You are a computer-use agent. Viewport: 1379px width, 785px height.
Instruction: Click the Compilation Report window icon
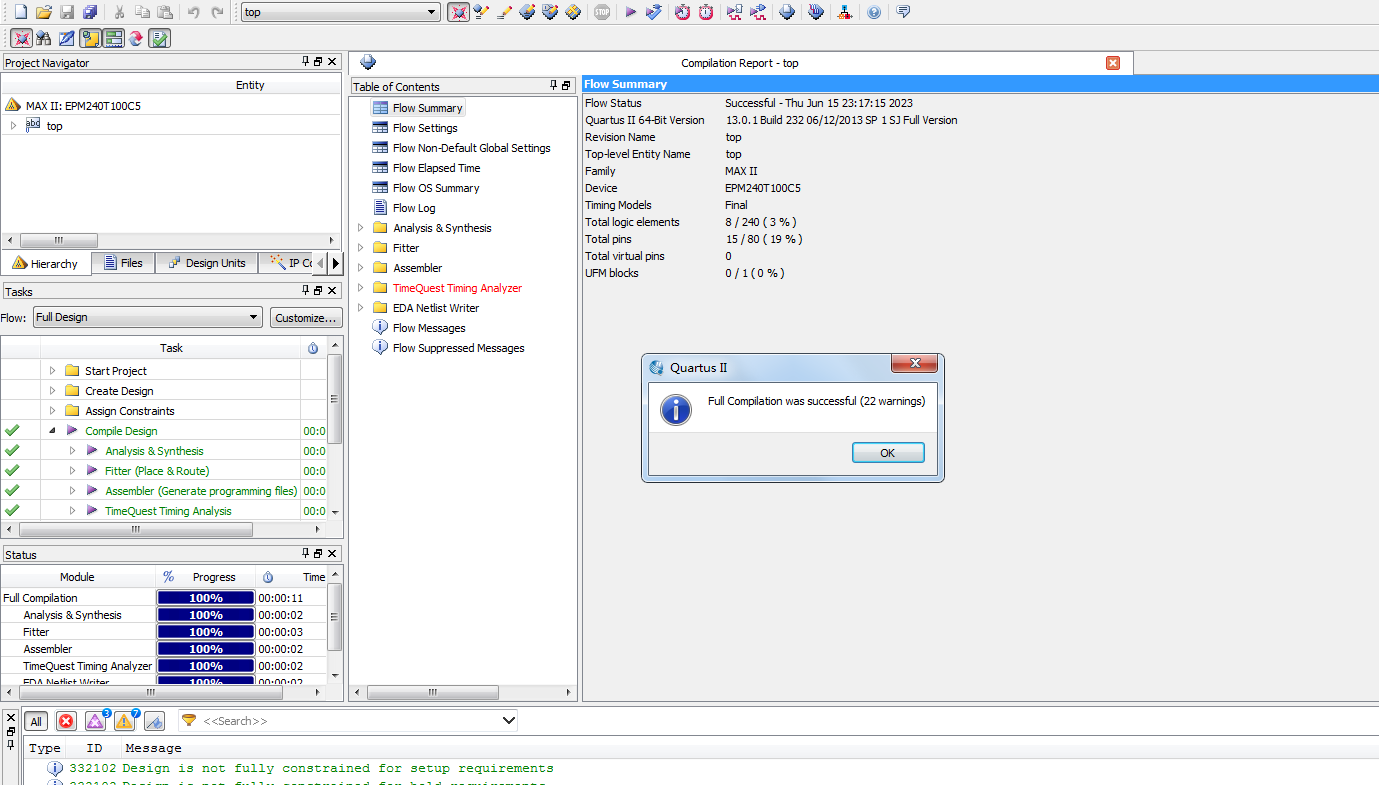(x=368, y=62)
